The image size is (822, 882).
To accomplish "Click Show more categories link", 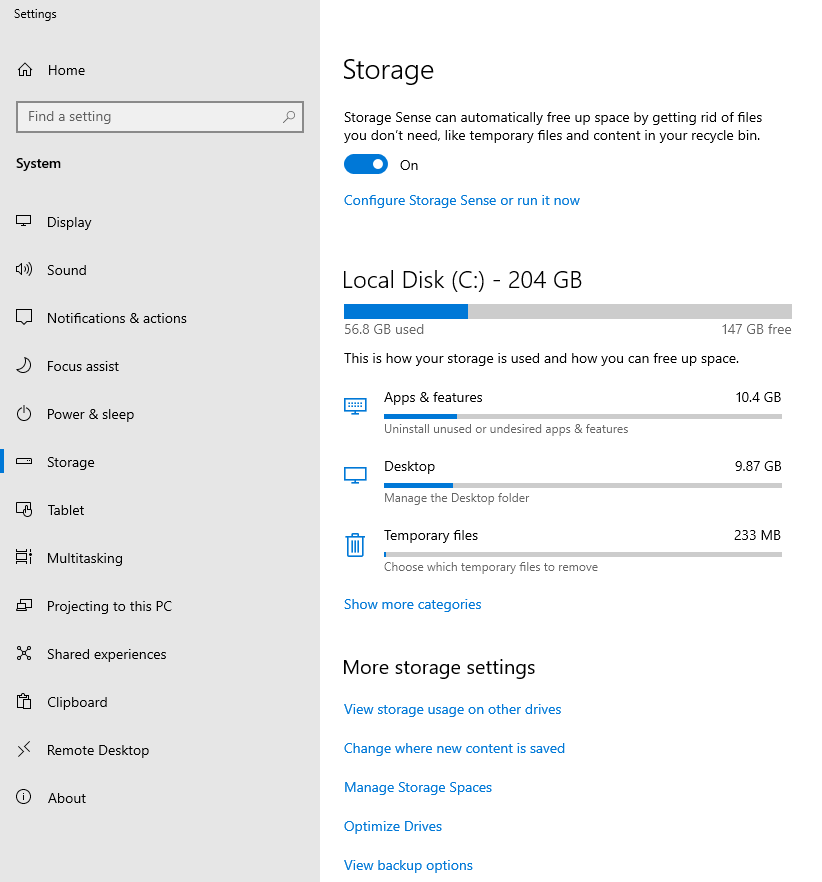I will tap(412, 604).
